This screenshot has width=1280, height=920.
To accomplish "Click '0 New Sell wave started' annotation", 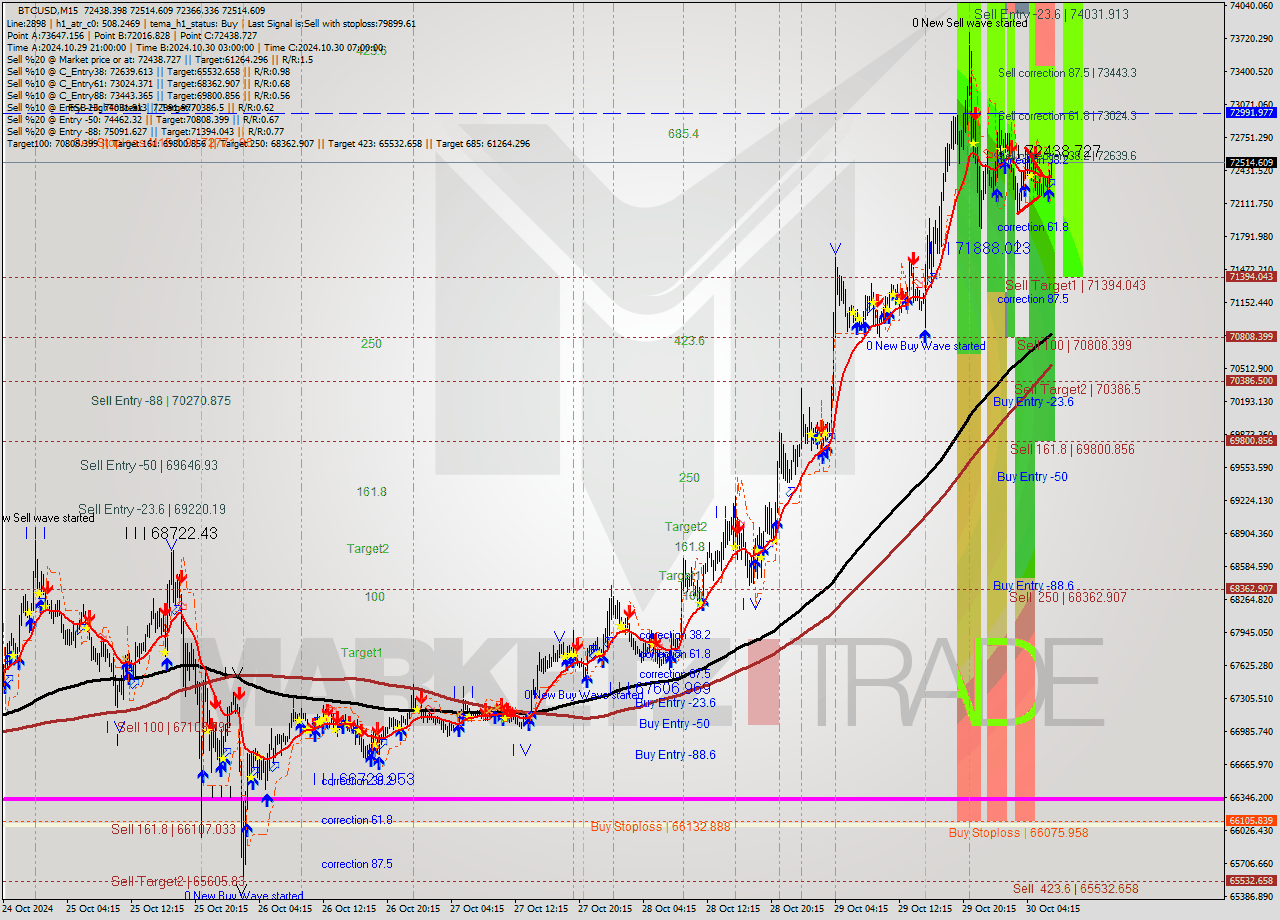I will click(x=969, y=23).
